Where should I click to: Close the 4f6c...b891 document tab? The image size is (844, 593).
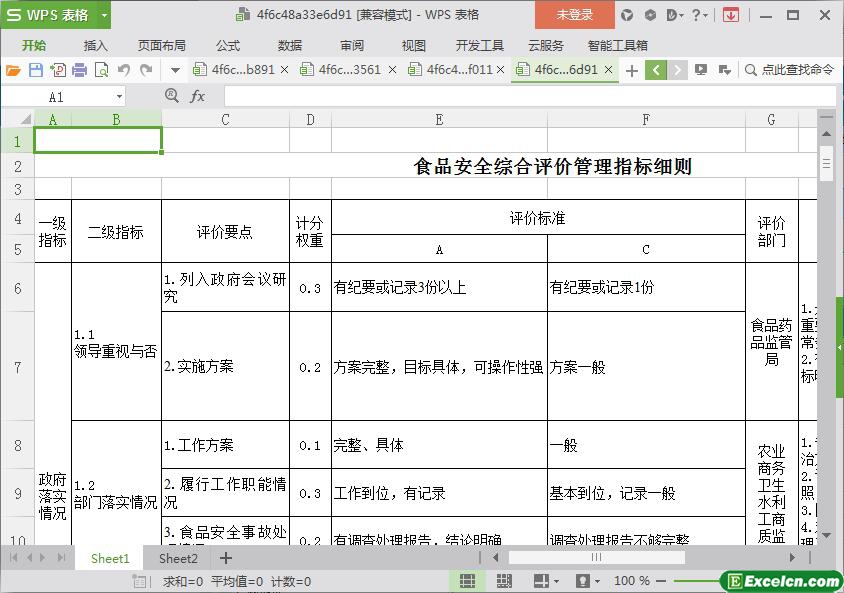point(285,70)
